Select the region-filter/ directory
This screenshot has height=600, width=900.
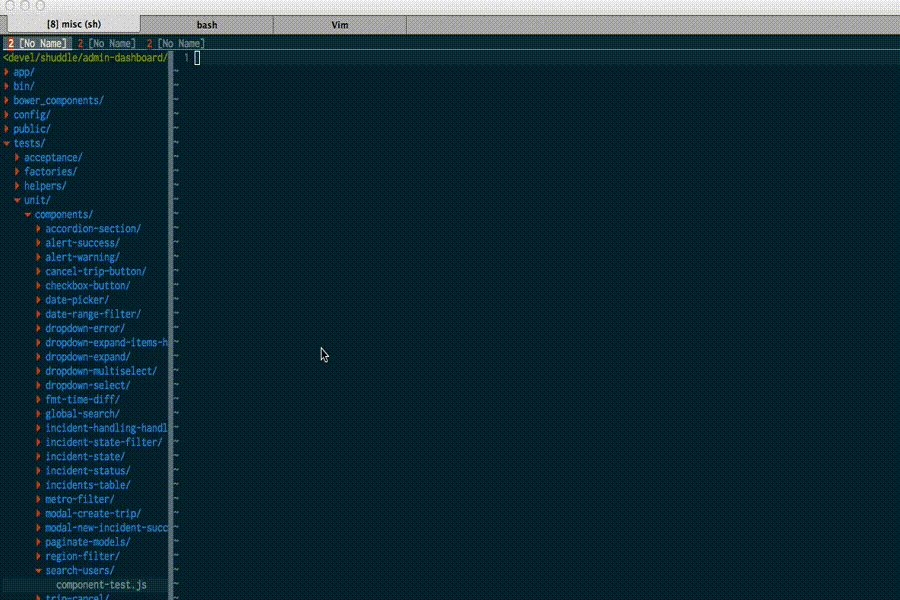click(x=83, y=556)
